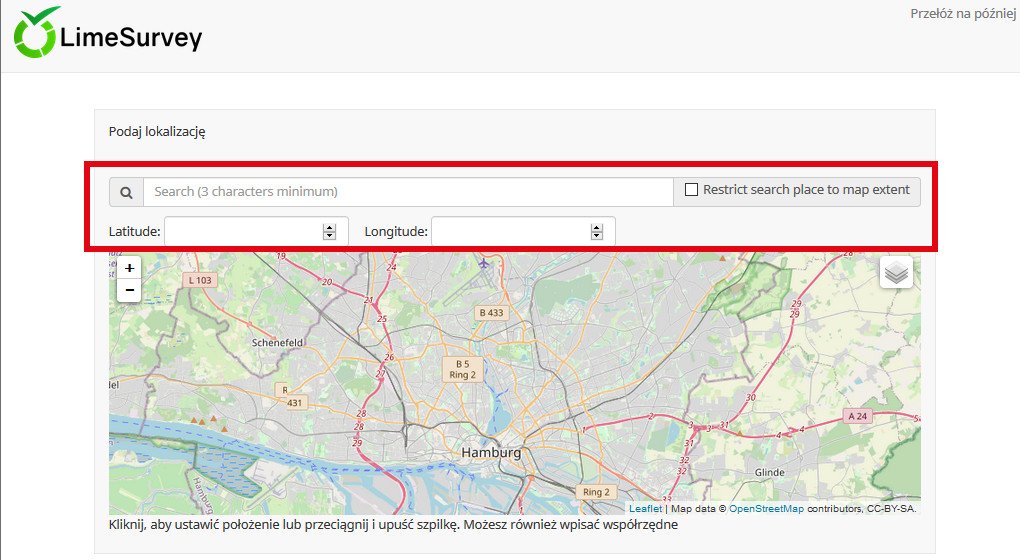The image size is (1020, 560).
Task: Click the Glinde label on the map
Action: click(x=770, y=472)
